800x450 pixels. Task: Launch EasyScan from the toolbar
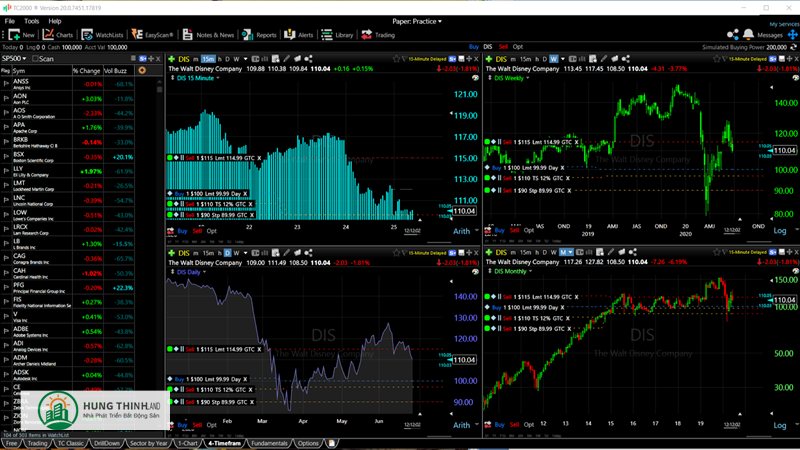point(152,35)
